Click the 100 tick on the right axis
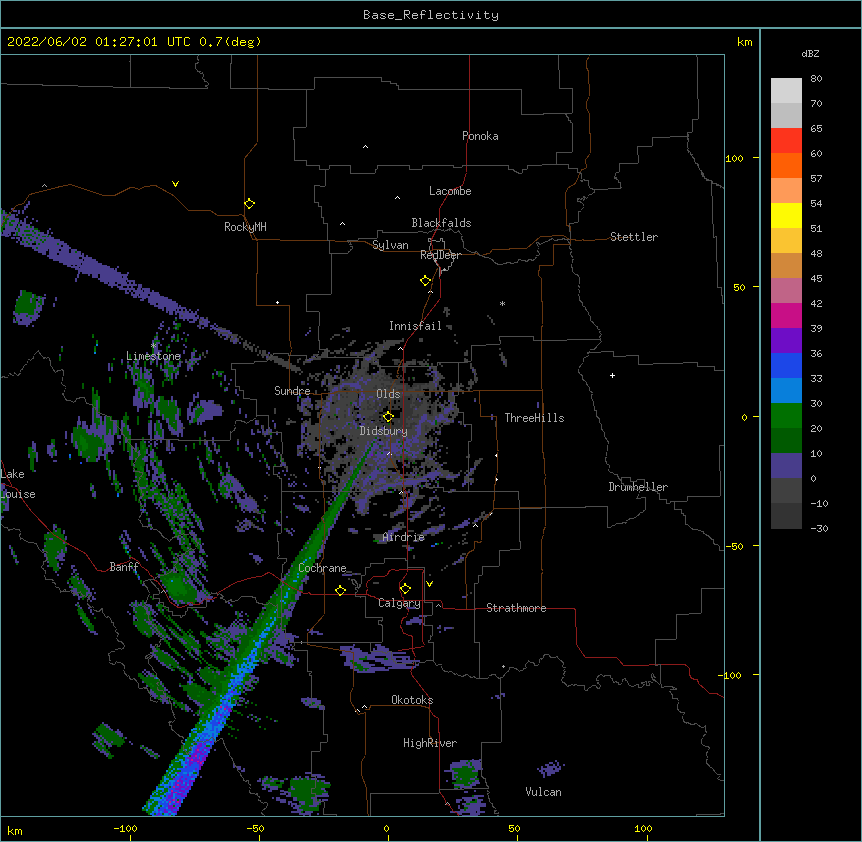Image resolution: width=862 pixels, height=842 pixels. pos(734,159)
